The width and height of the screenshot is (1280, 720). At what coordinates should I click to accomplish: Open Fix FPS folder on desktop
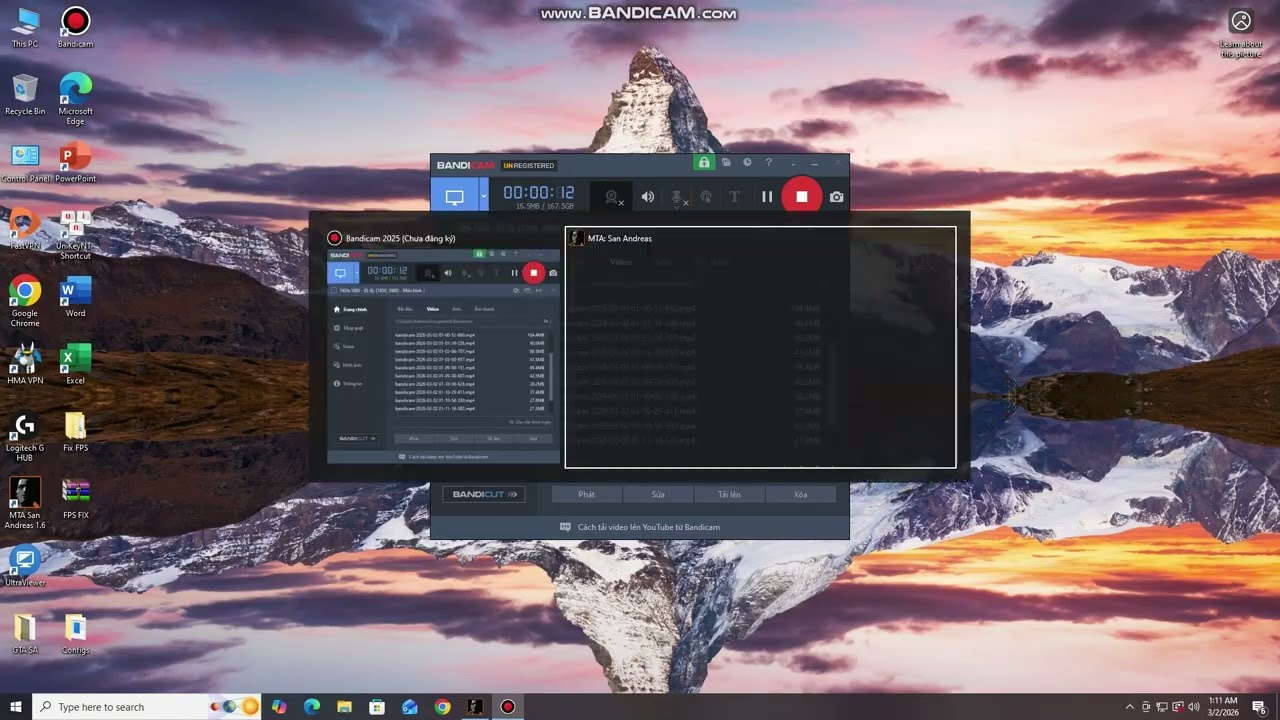pos(75,432)
